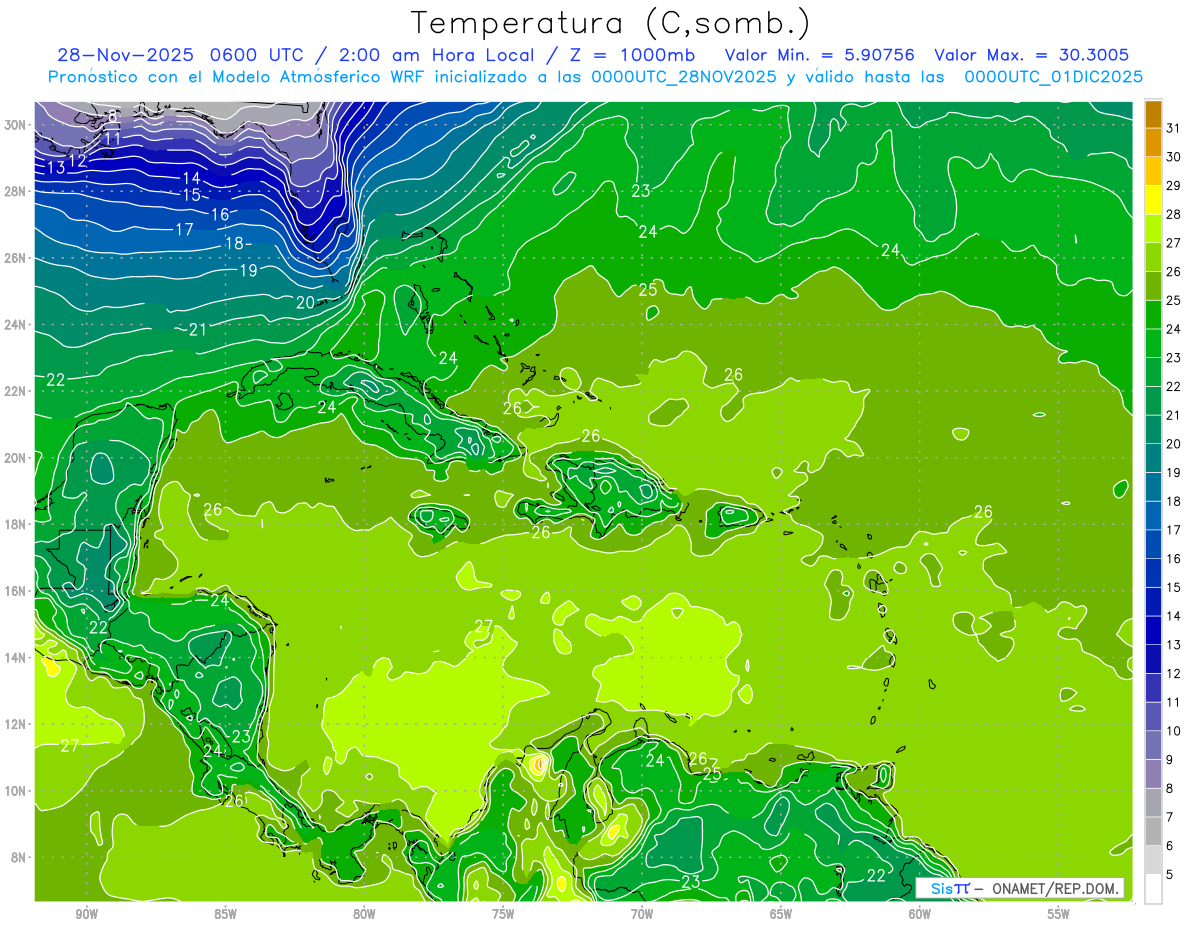The image size is (1200, 927).
Task: Click the yellow legend swatch between 28 and 29
Action: [1153, 201]
